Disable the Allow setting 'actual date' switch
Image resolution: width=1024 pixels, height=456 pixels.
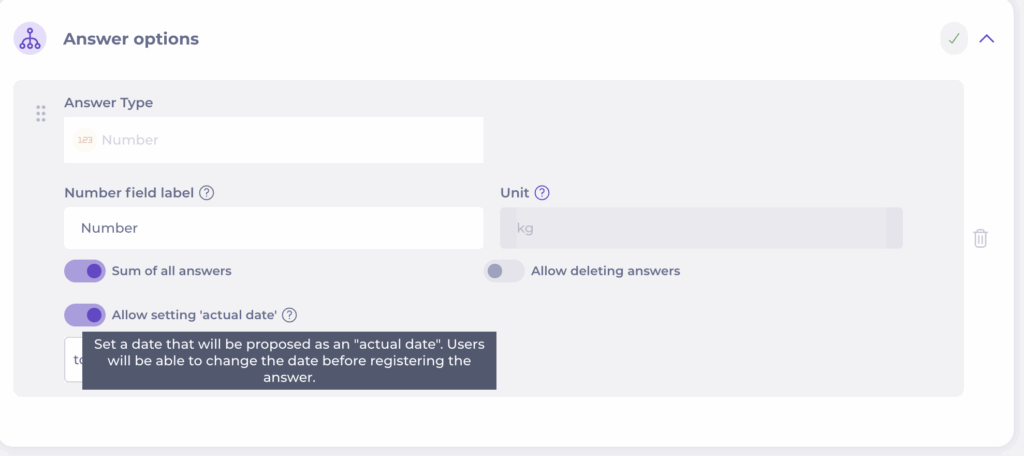(x=85, y=315)
